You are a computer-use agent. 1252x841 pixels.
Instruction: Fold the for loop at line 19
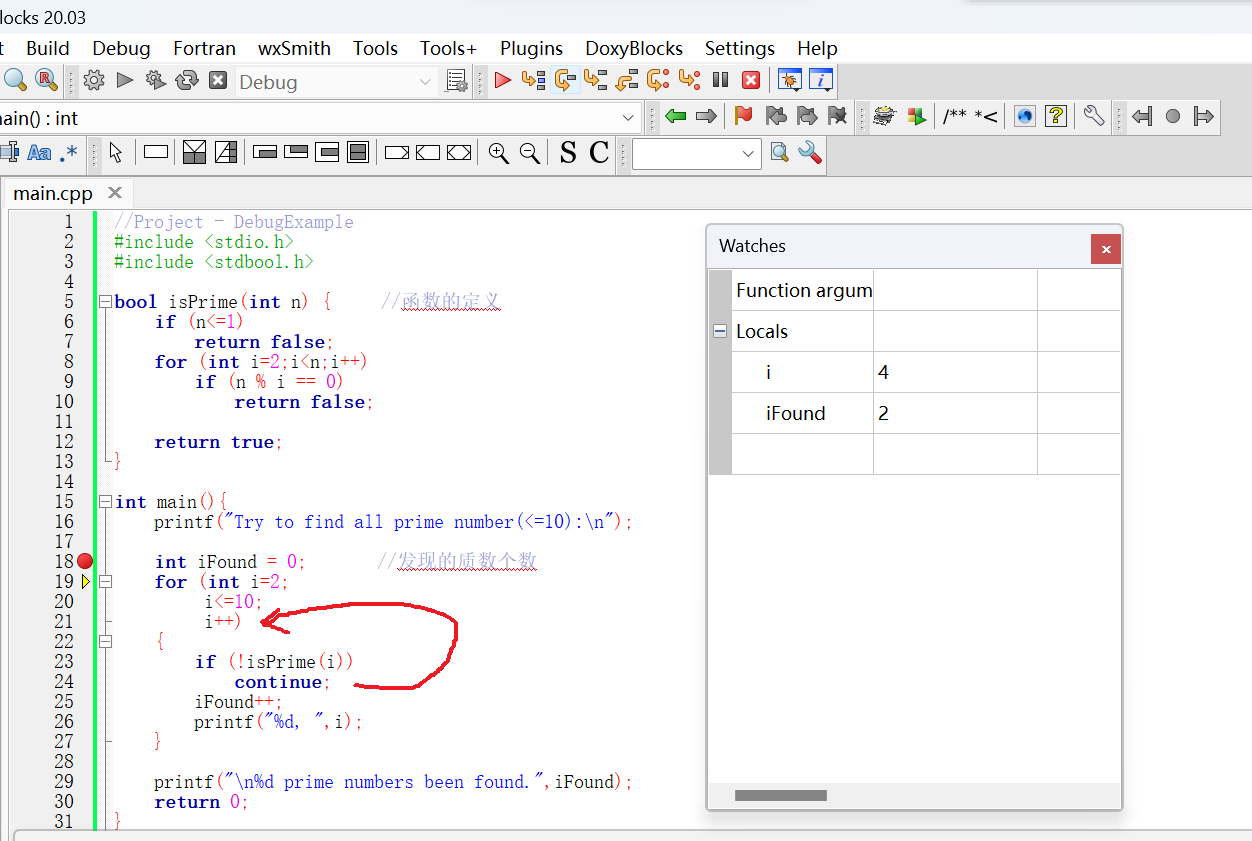(x=105, y=582)
